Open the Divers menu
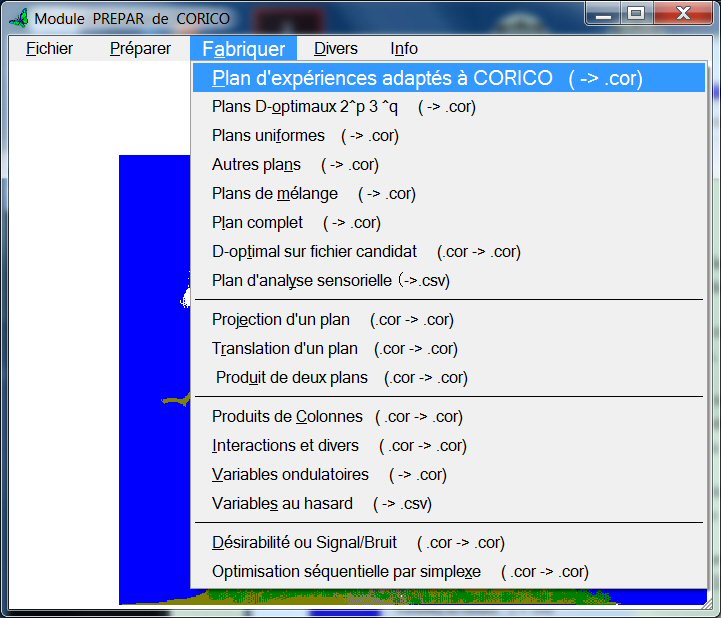721x618 pixels. coord(336,48)
